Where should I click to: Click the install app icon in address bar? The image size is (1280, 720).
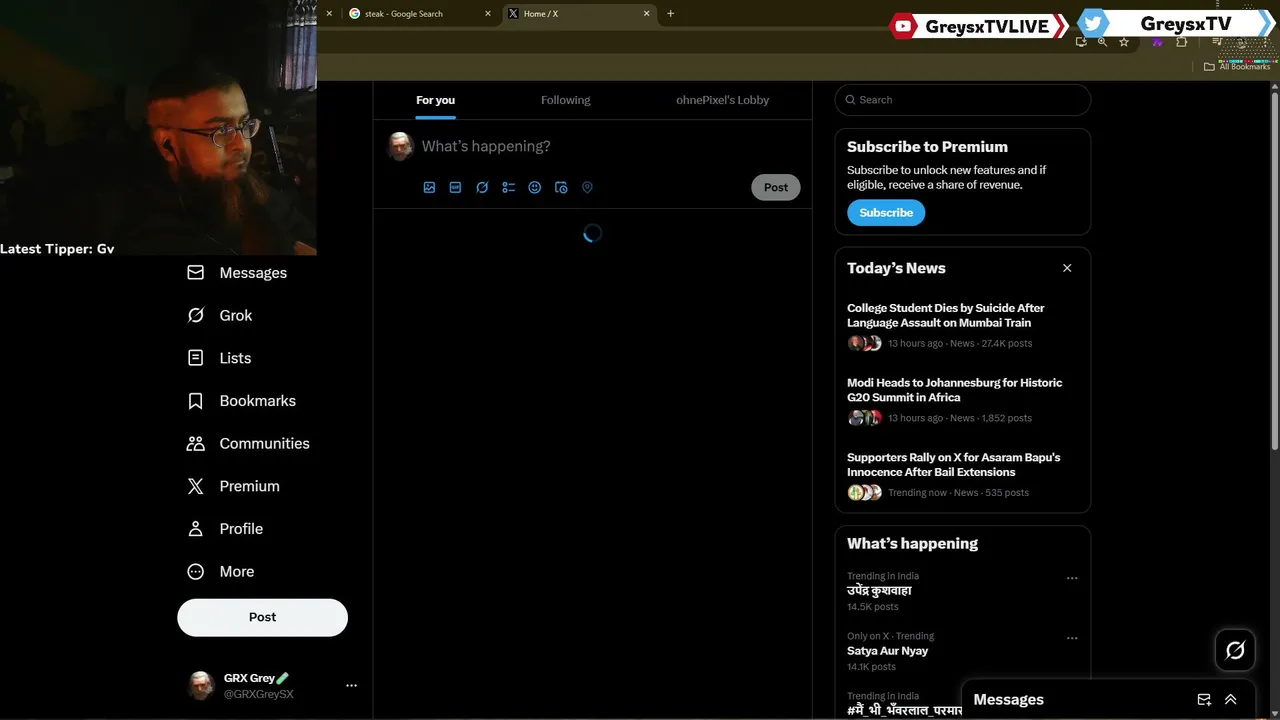pos(1081,42)
